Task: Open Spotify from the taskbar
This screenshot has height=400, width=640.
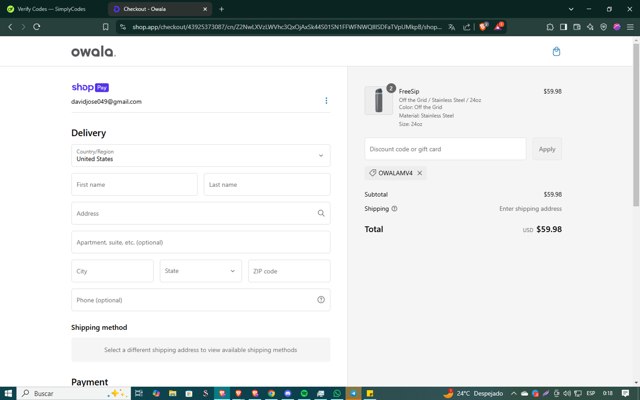Action: [x=304, y=393]
